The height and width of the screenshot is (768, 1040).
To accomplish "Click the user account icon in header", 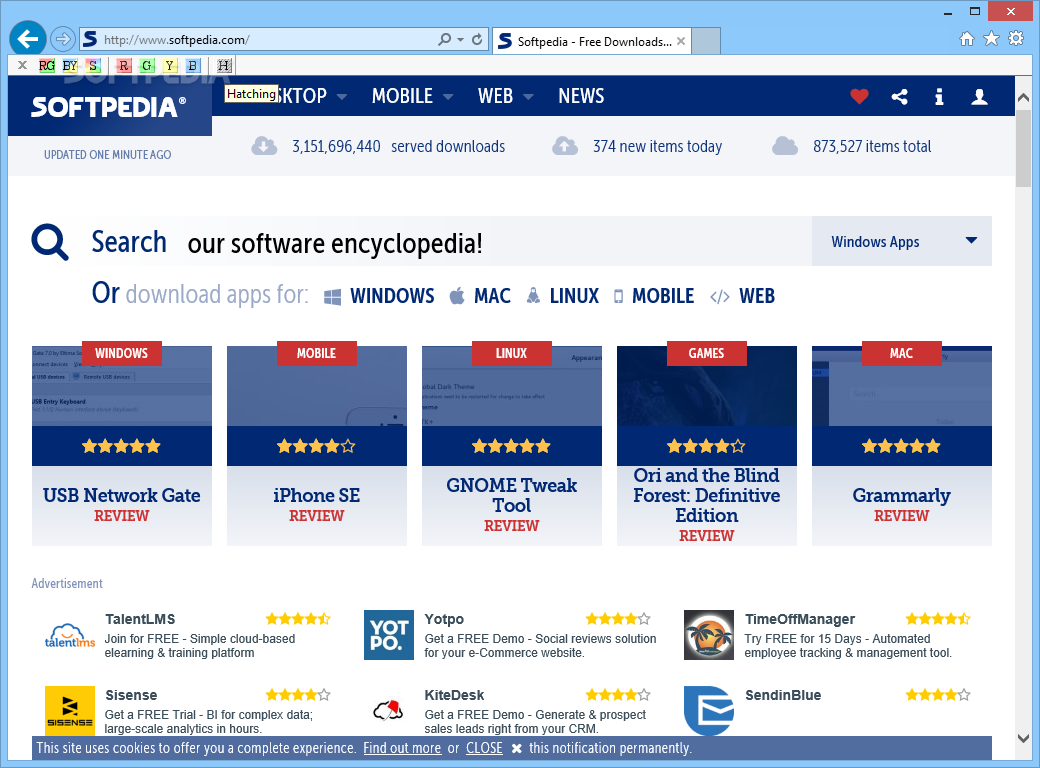I will (980, 97).
